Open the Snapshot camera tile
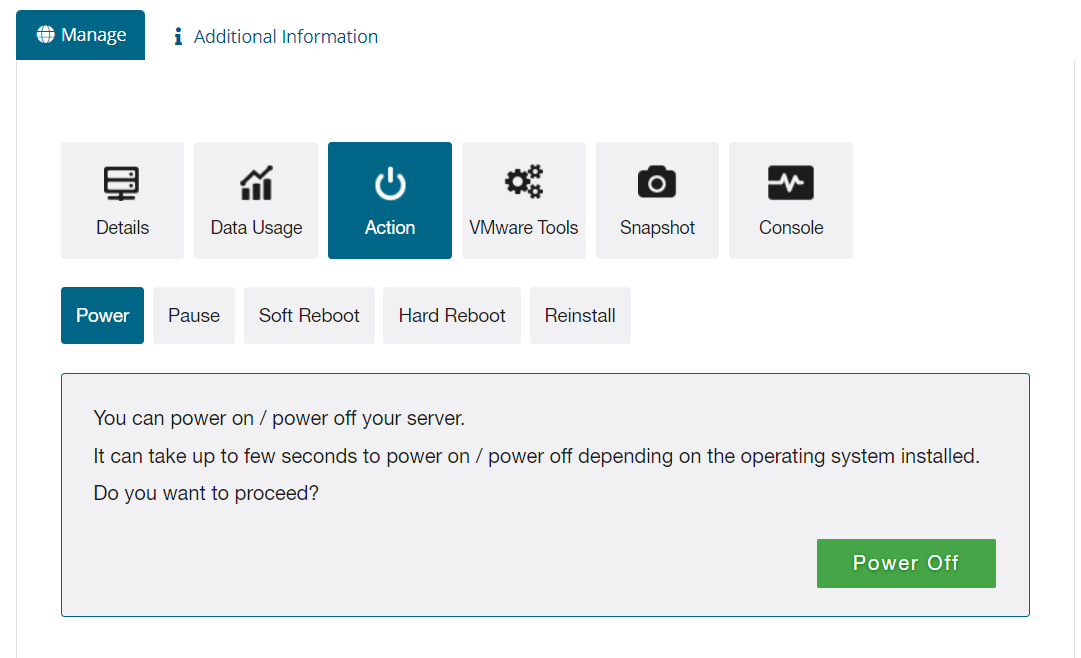The image size is (1081, 658). (657, 201)
